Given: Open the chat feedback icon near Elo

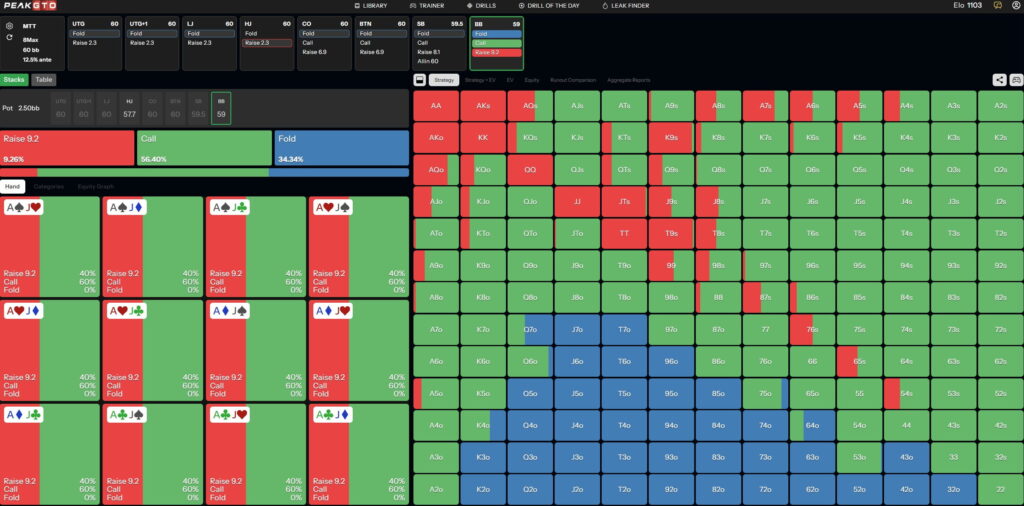Looking at the screenshot, I should [x=998, y=6].
